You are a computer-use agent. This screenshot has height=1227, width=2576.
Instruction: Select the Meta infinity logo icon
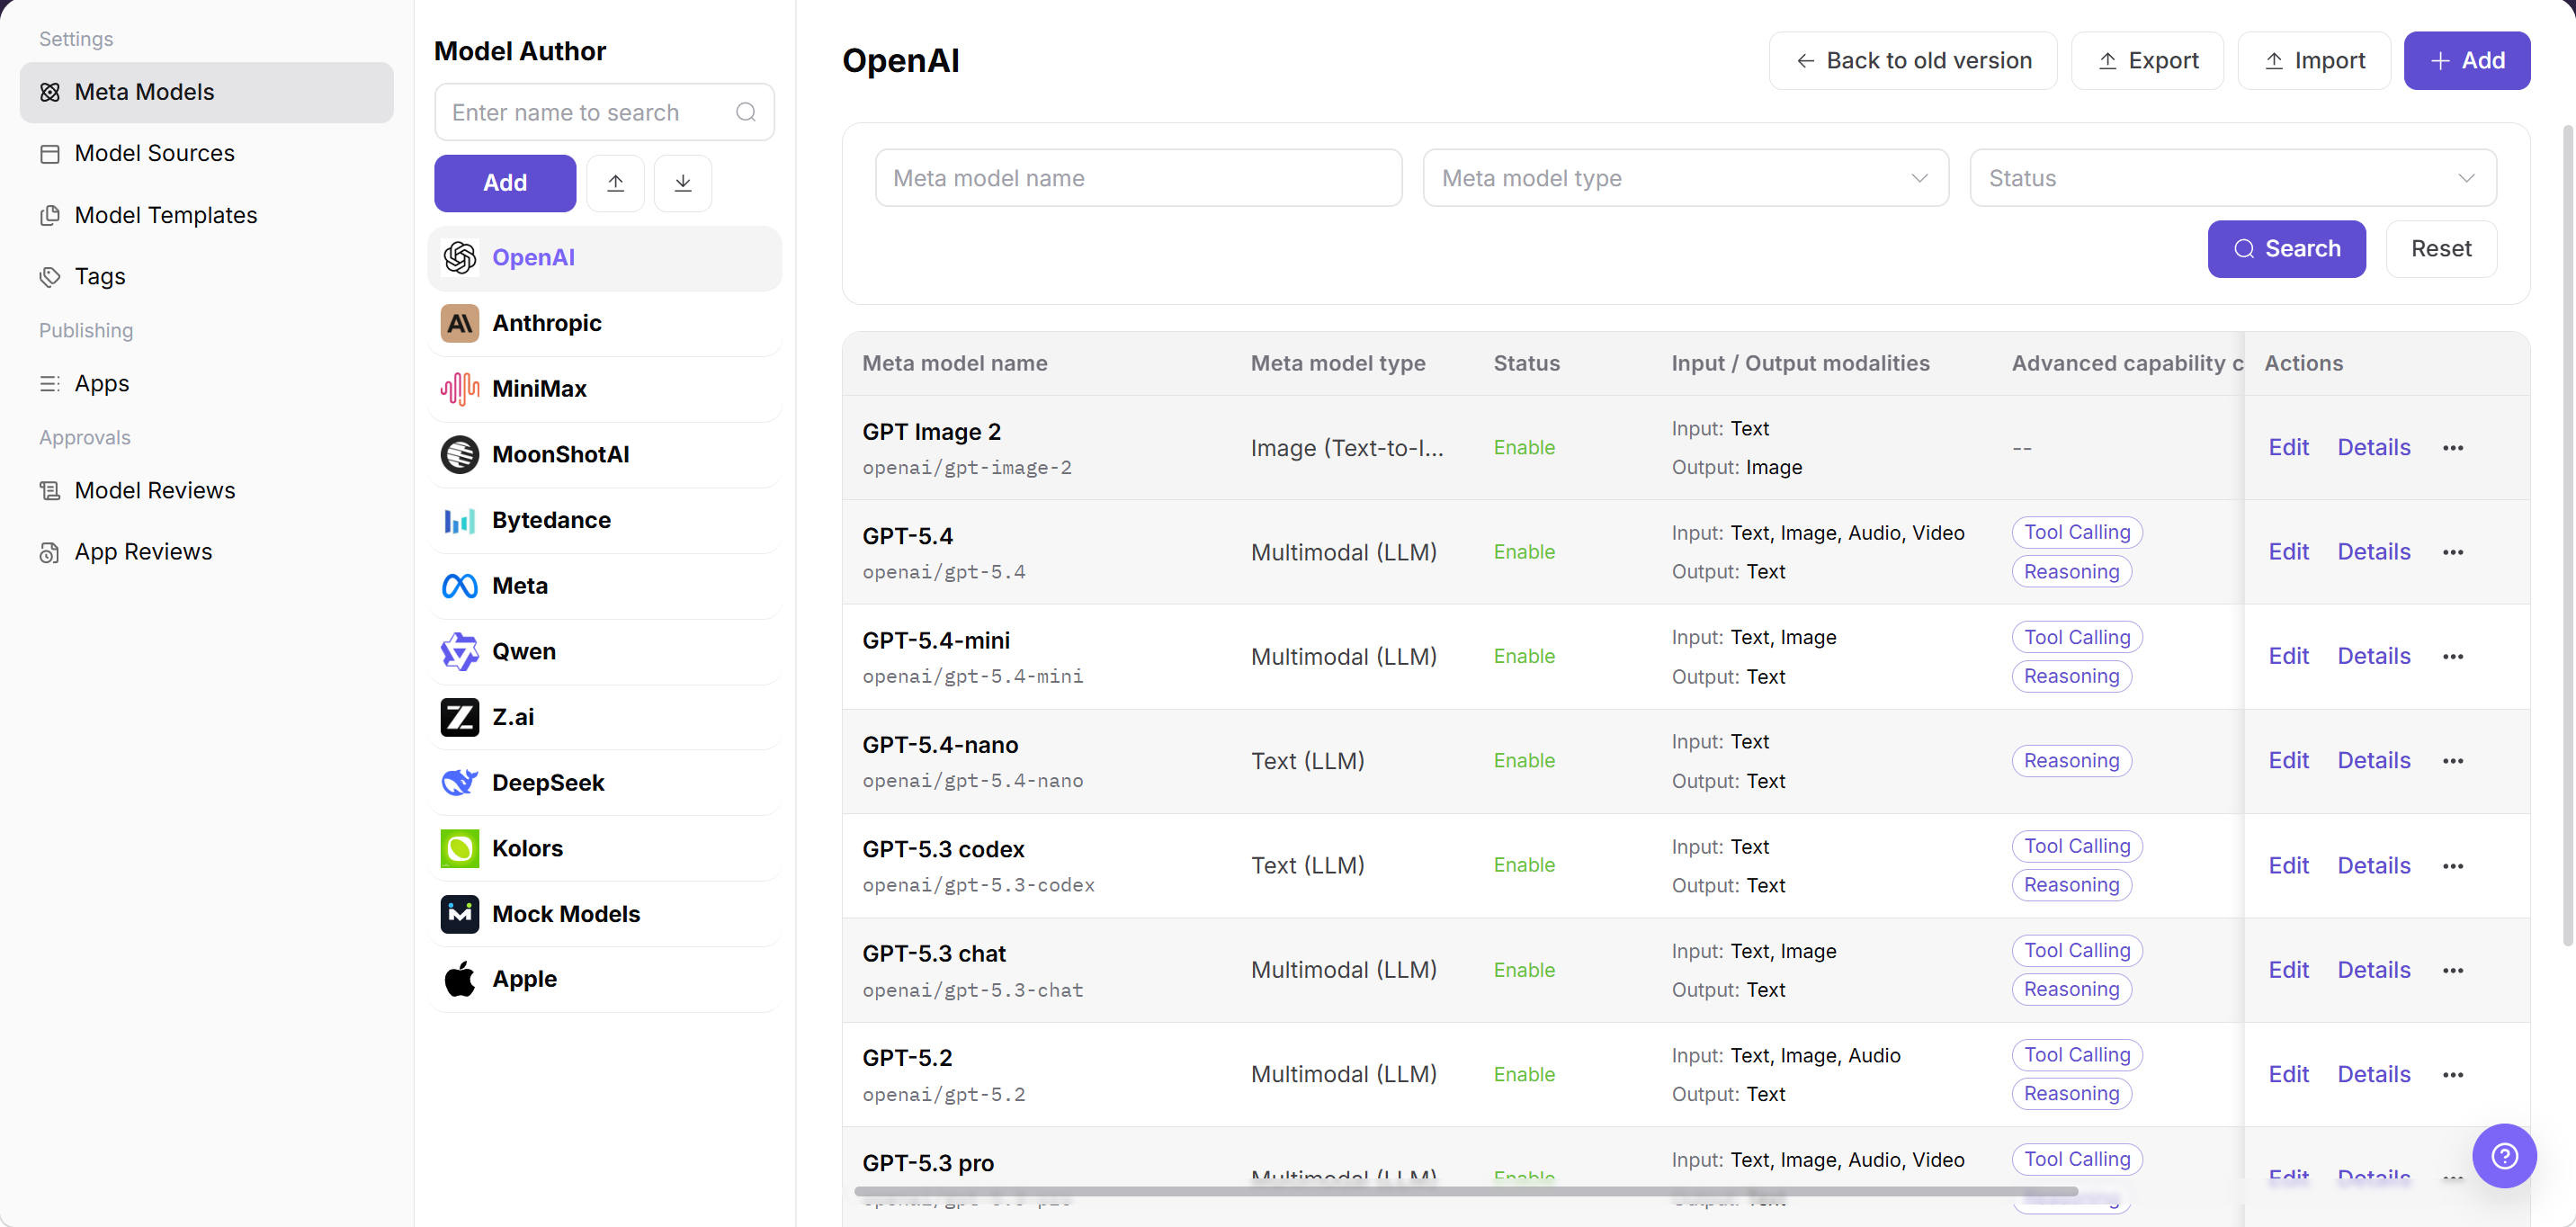(459, 586)
